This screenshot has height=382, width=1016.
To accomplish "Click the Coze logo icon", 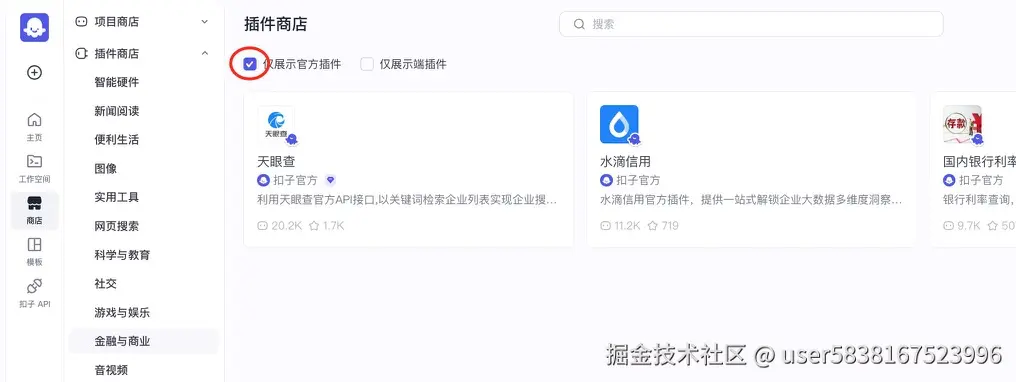I will pyautogui.click(x=34, y=27).
